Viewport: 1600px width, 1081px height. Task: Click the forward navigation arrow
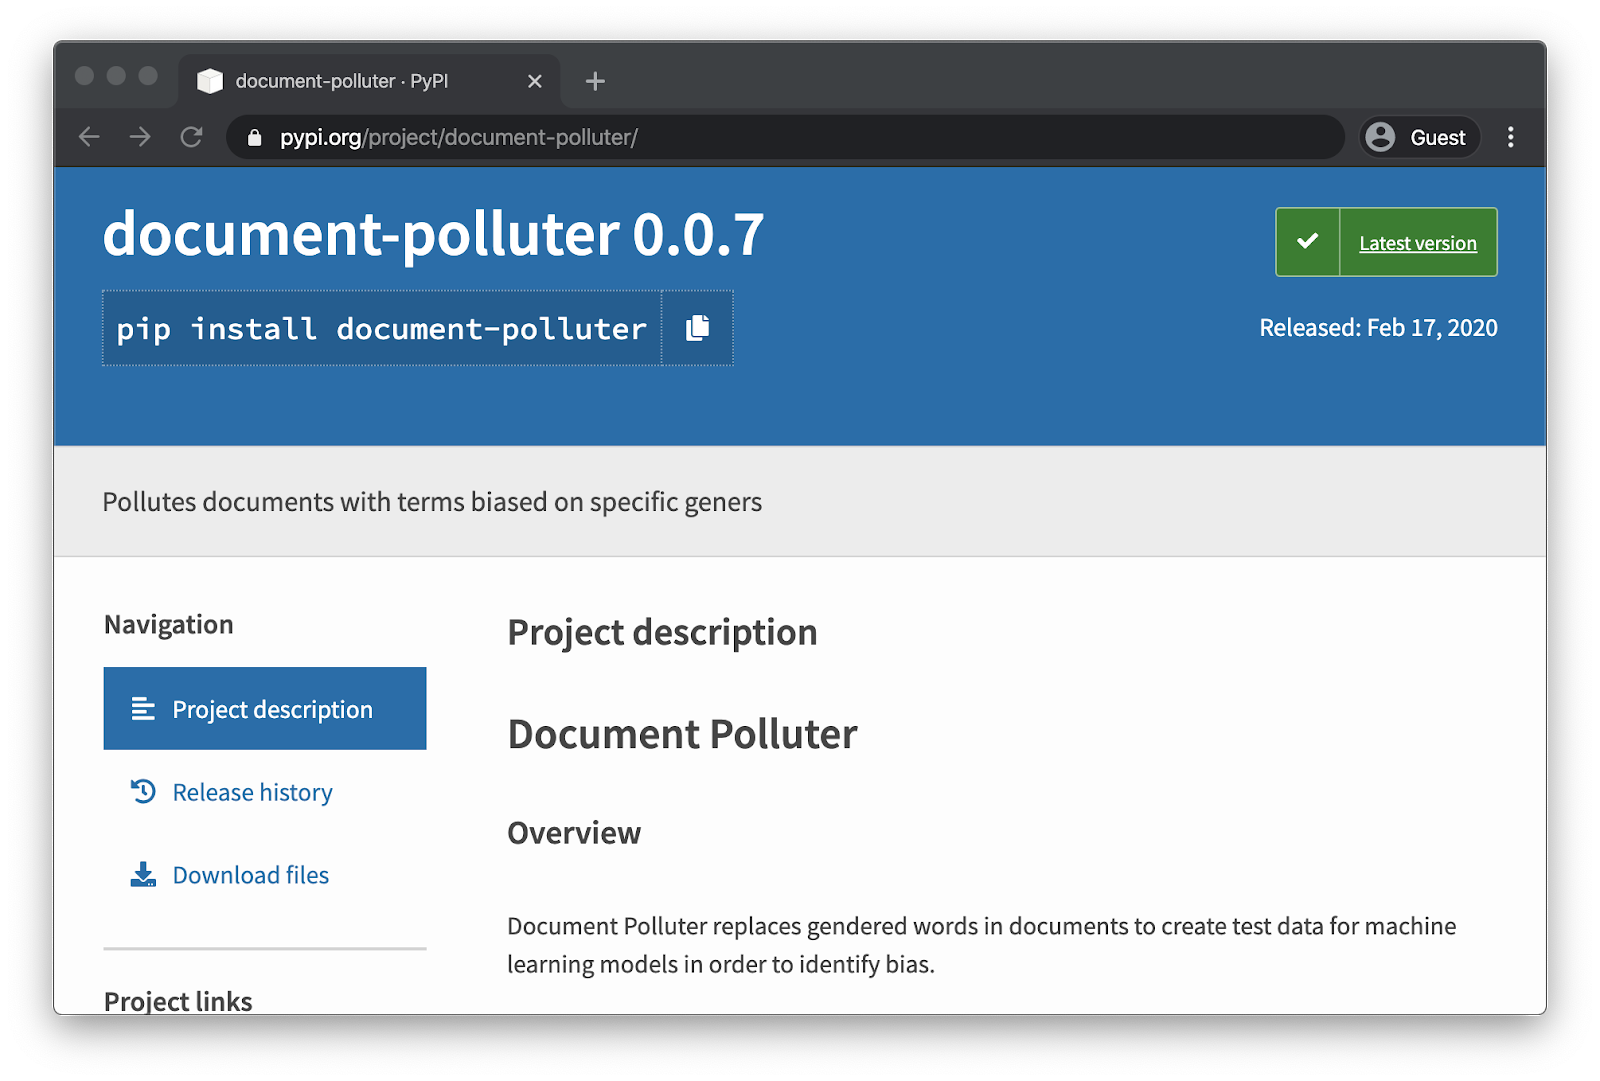[140, 137]
